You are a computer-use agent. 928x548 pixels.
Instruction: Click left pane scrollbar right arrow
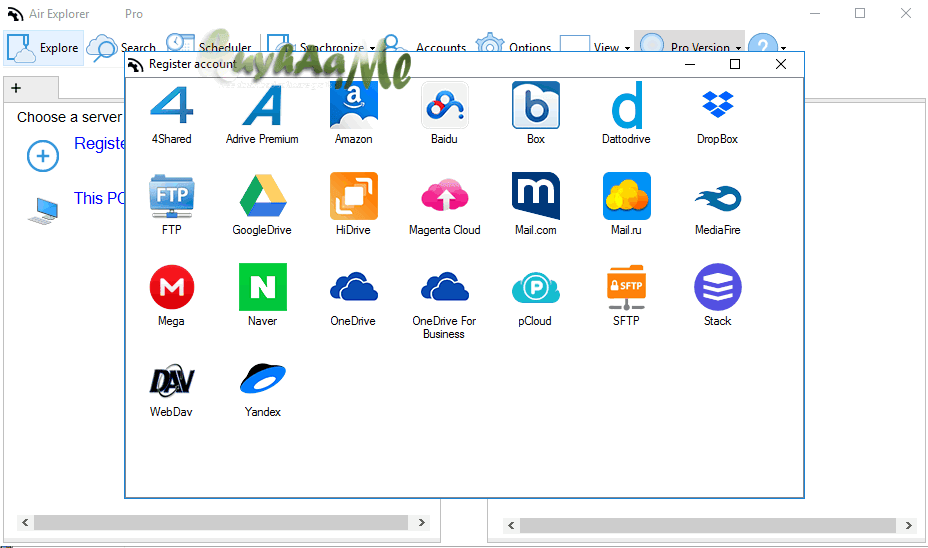tap(421, 522)
